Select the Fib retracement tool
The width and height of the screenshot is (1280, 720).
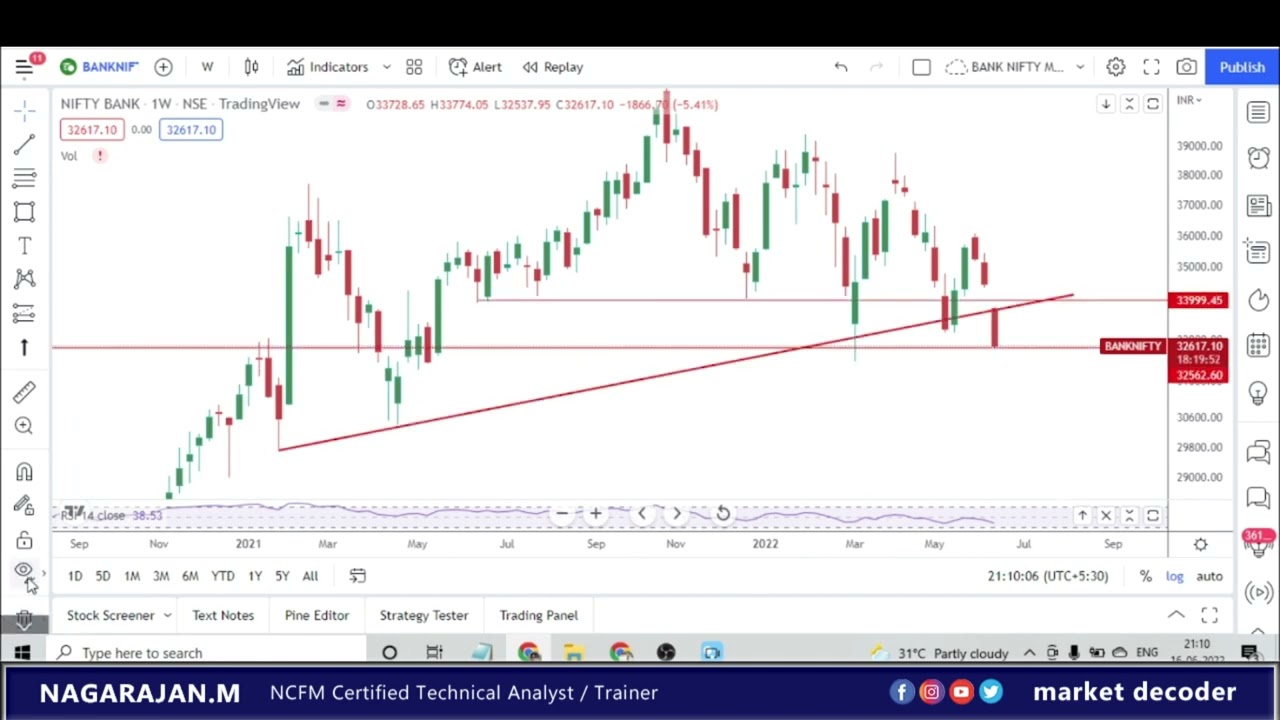pos(25,178)
